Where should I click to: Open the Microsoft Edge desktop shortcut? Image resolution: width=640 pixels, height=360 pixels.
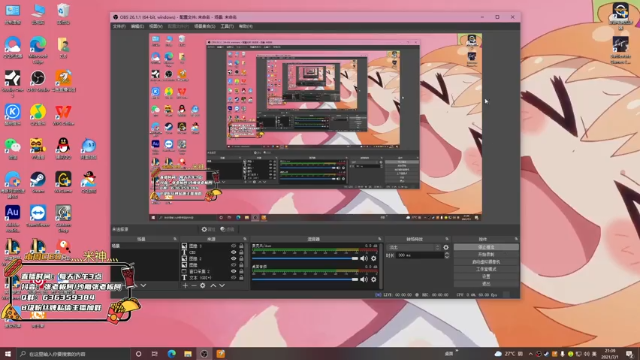(38, 49)
